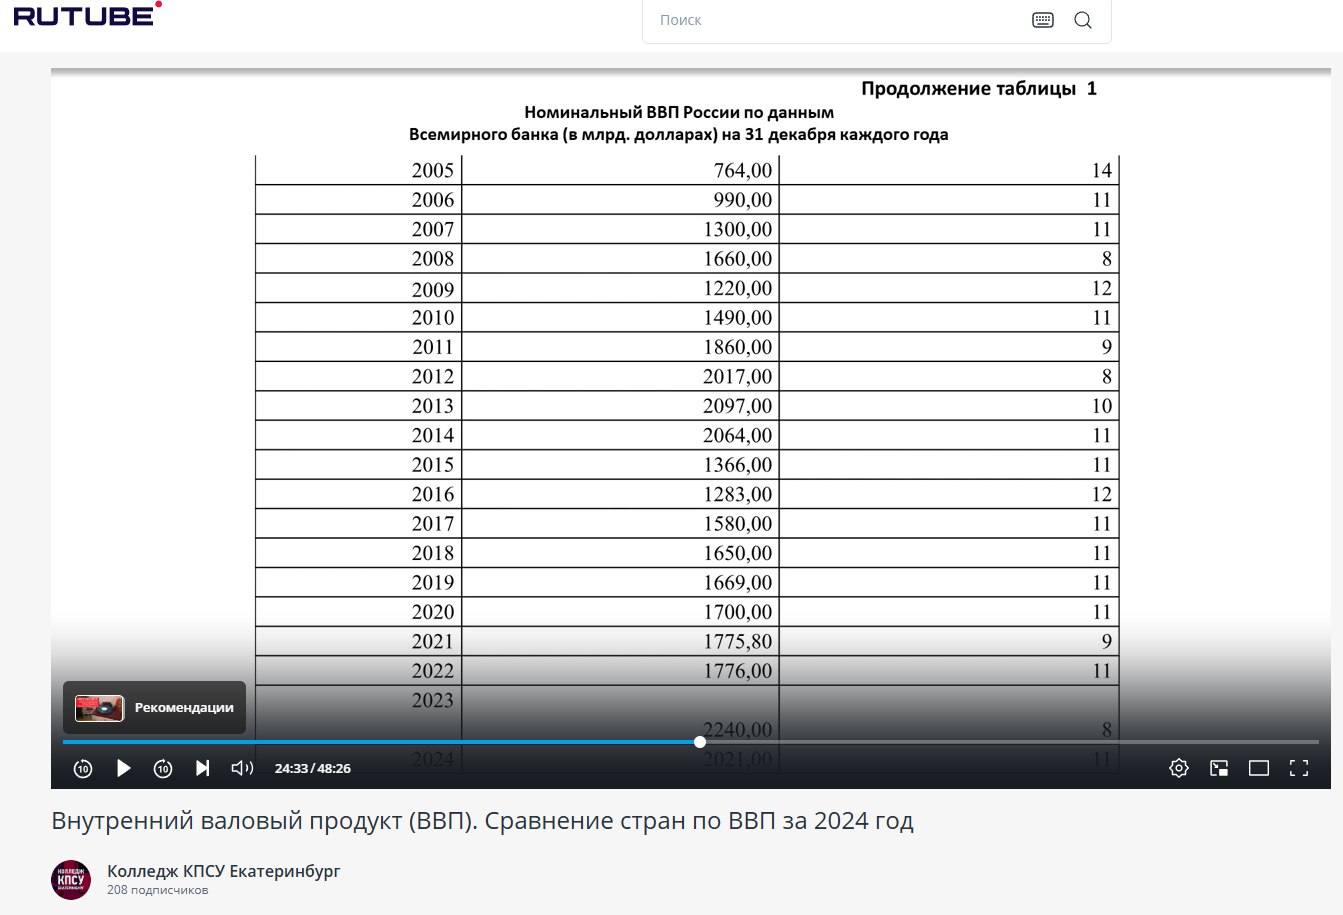Play the video
1343x915 pixels.
(124, 768)
